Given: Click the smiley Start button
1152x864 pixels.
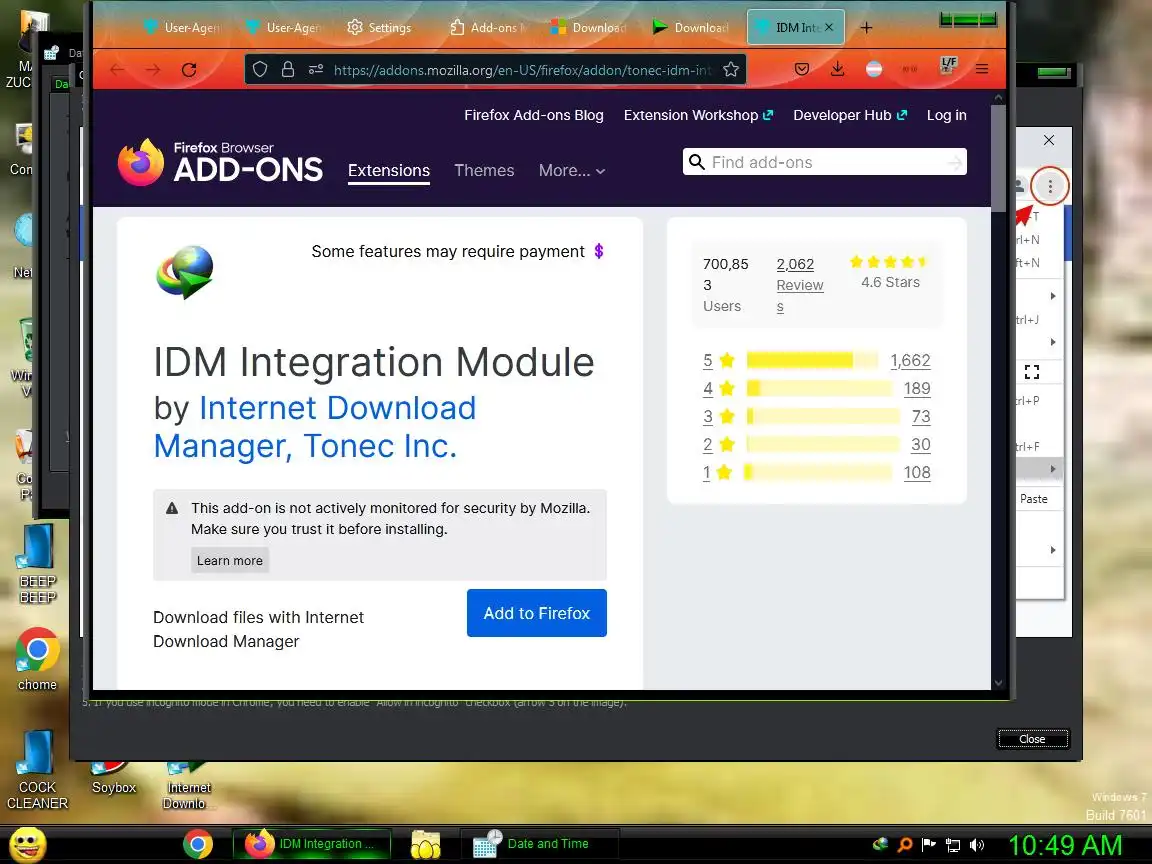Looking at the screenshot, I should click(x=27, y=844).
